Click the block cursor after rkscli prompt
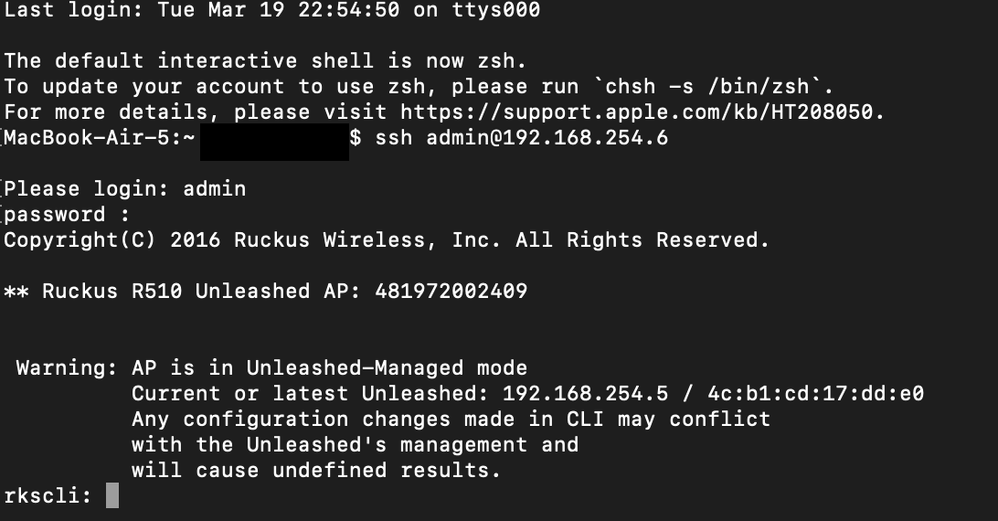 tap(112, 495)
